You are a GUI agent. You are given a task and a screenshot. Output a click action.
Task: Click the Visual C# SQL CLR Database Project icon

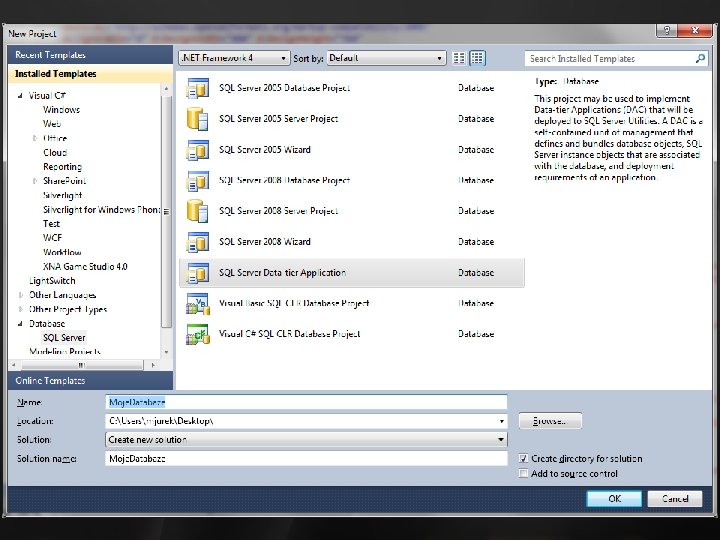[198, 334]
